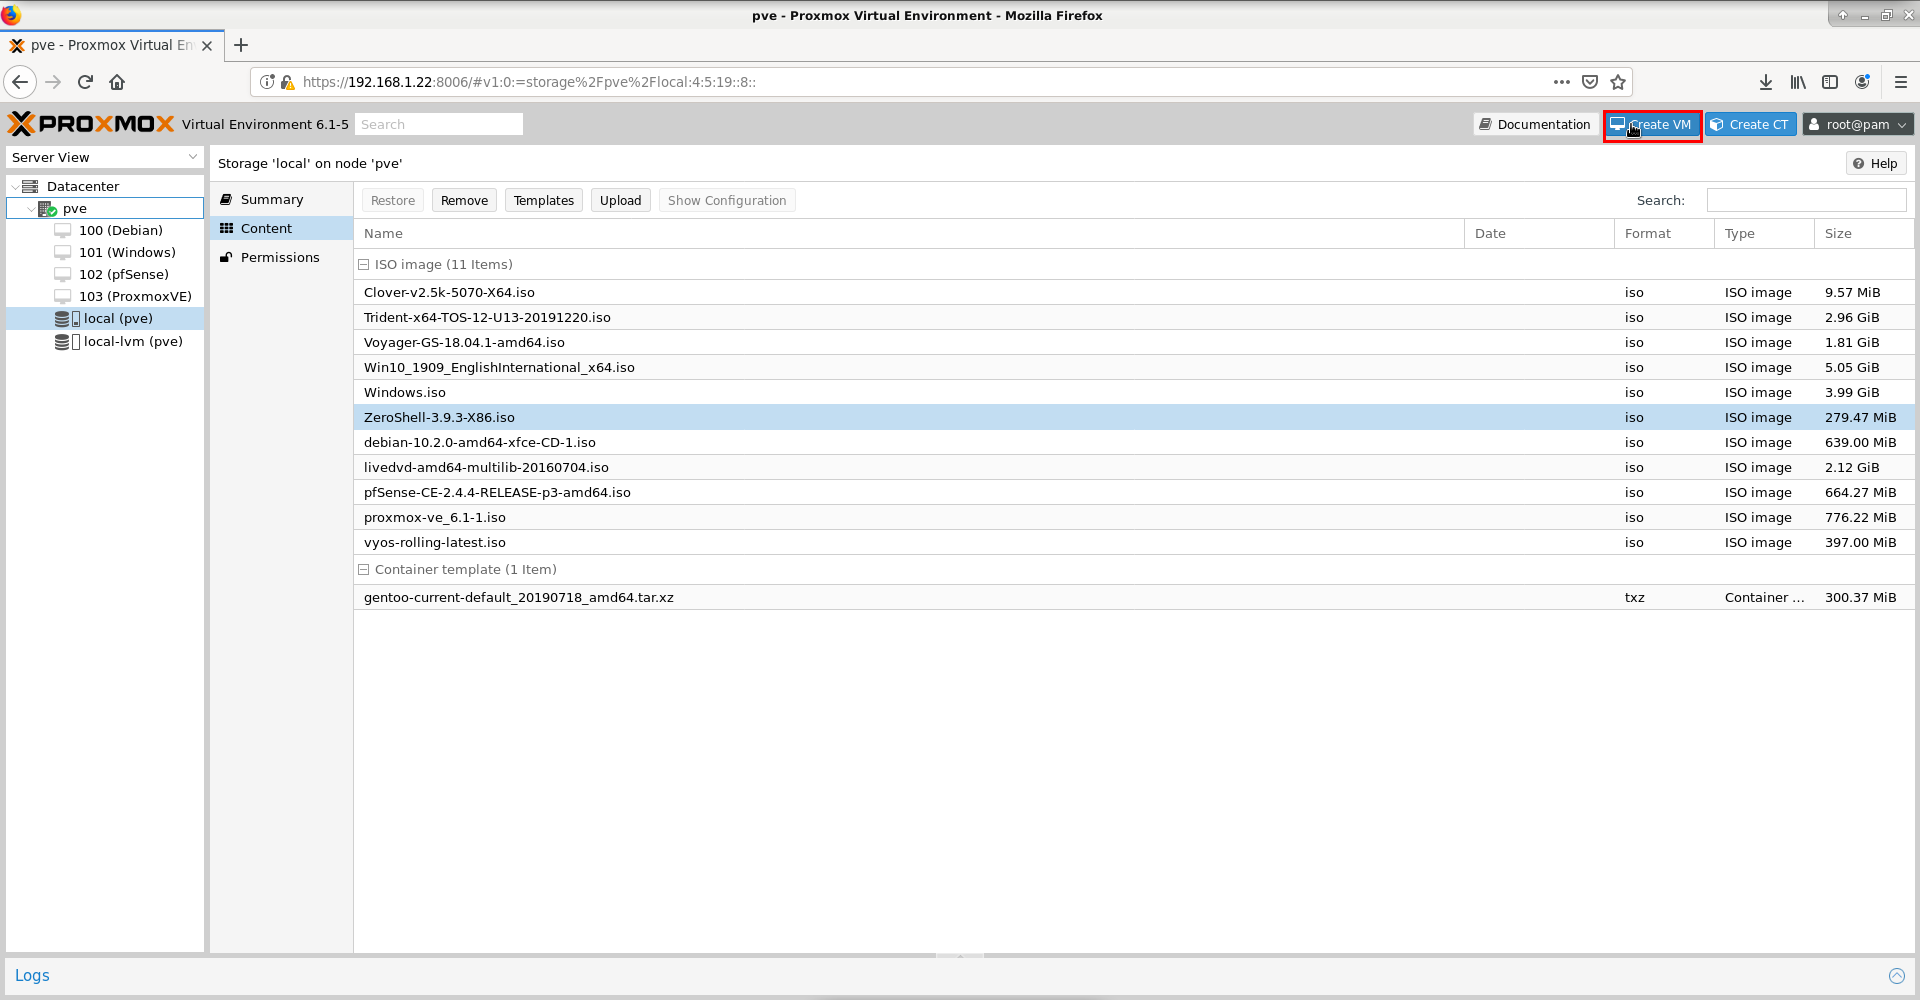Image resolution: width=1920 pixels, height=1000 pixels.
Task: Open page actions ellipsis menu
Action: pyautogui.click(x=1562, y=82)
